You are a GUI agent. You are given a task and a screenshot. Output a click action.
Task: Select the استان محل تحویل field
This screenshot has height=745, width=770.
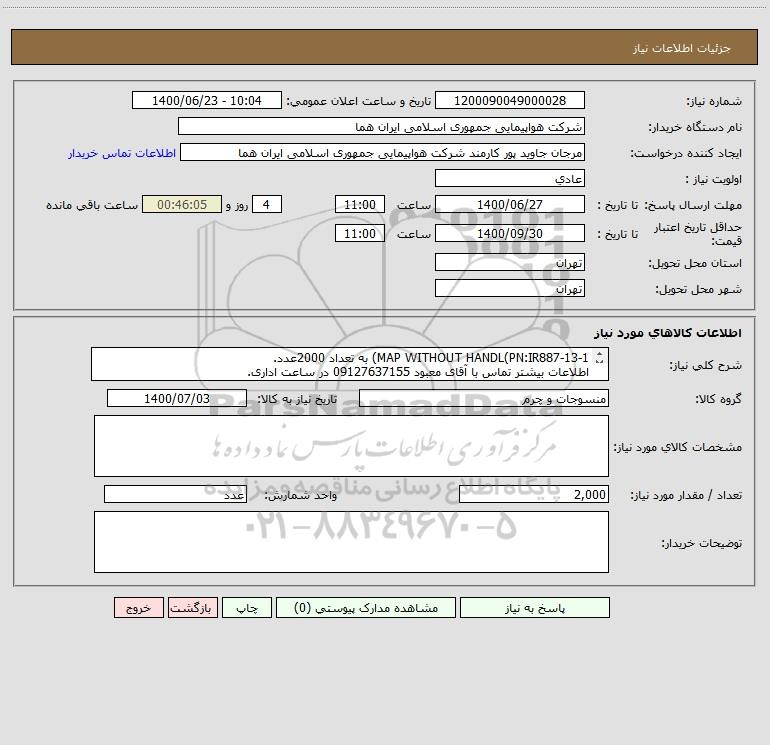[x=510, y=263]
